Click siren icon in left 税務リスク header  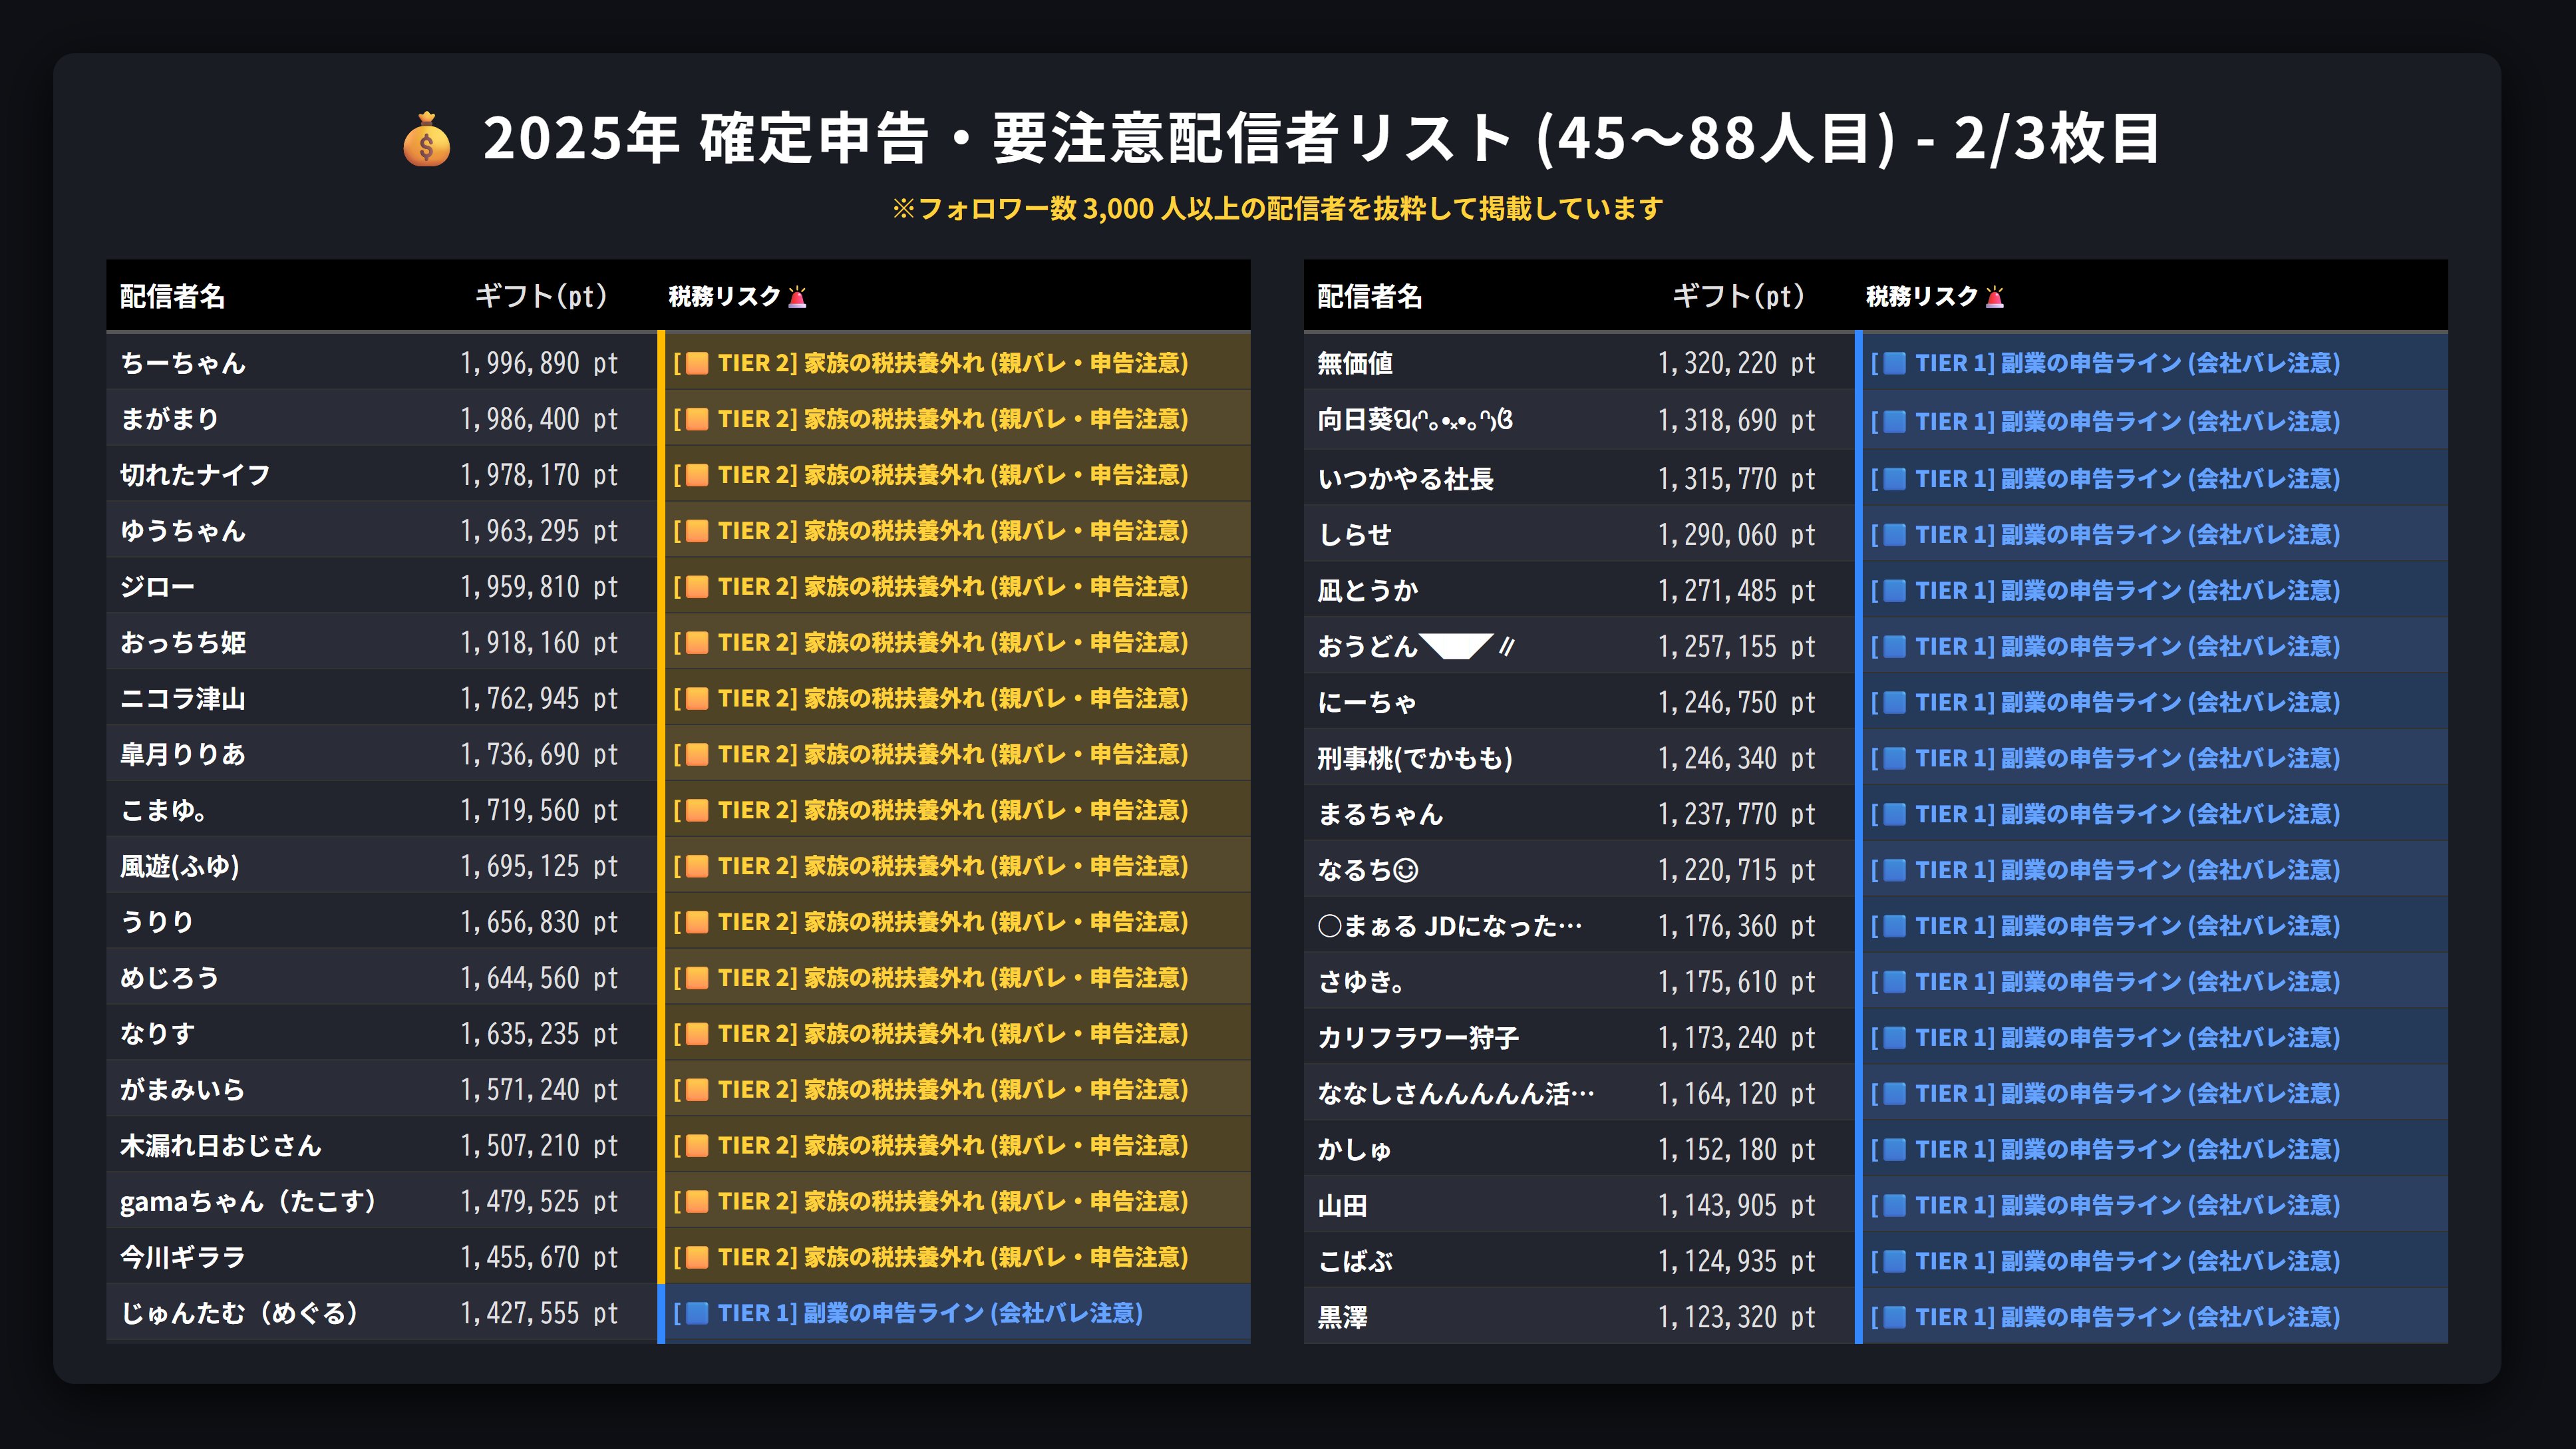tap(797, 297)
